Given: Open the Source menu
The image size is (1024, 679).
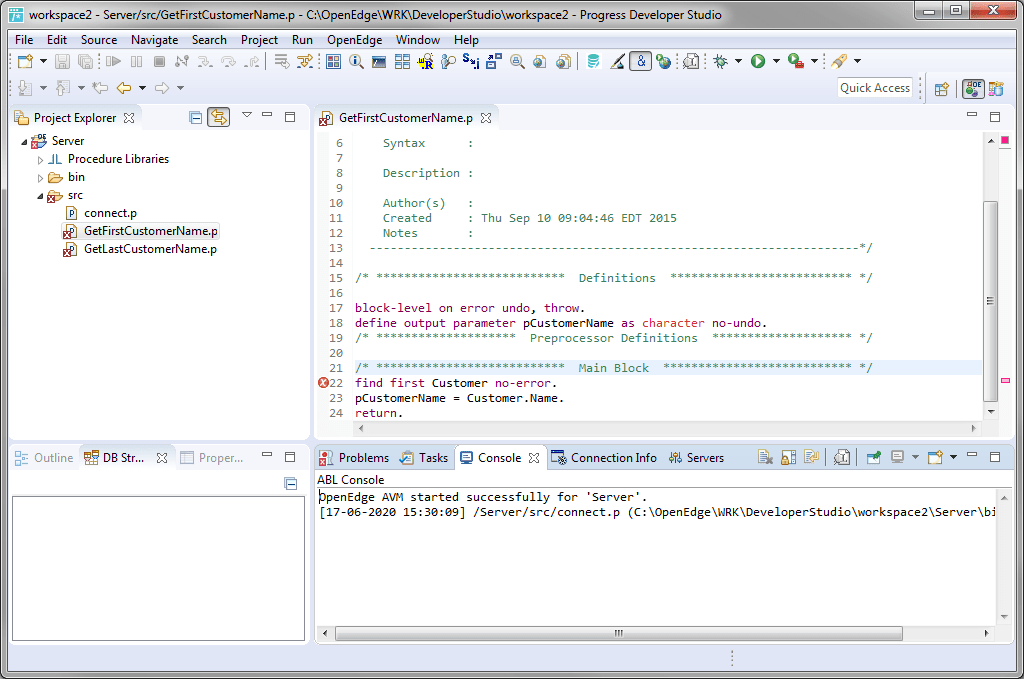Looking at the screenshot, I should pos(99,40).
